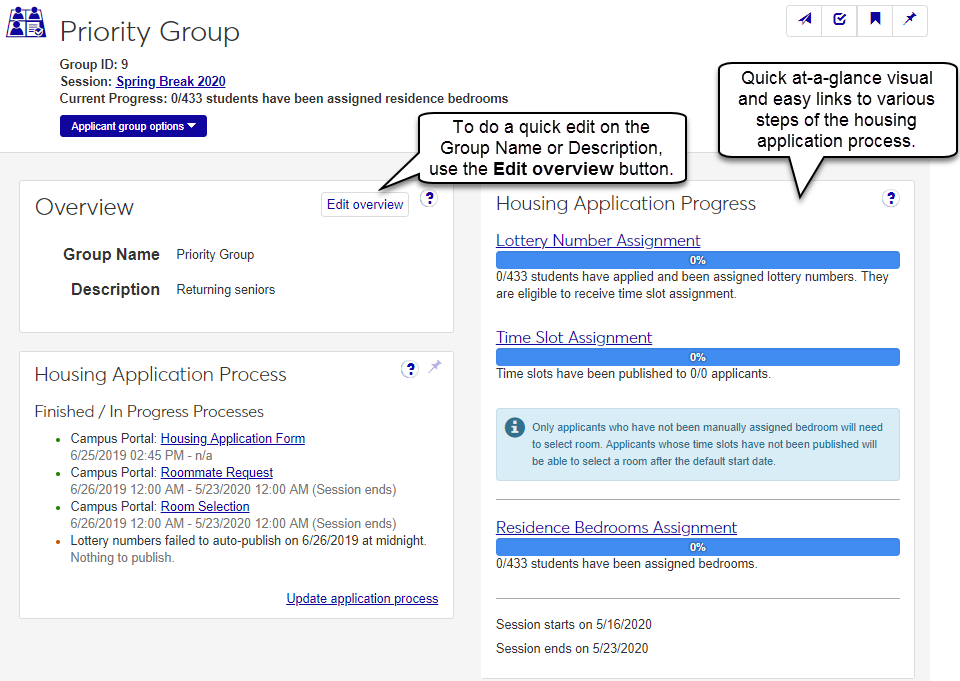The height and width of the screenshot is (681, 960).
Task: Open help for Housing Application Process panel
Action: [x=409, y=369]
